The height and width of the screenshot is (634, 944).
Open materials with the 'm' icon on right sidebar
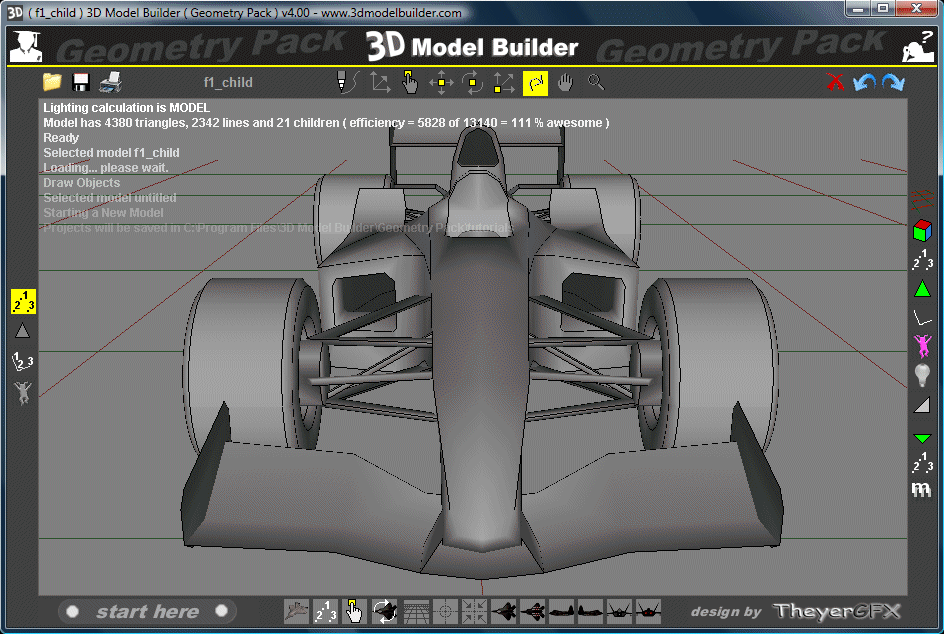click(922, 489)
